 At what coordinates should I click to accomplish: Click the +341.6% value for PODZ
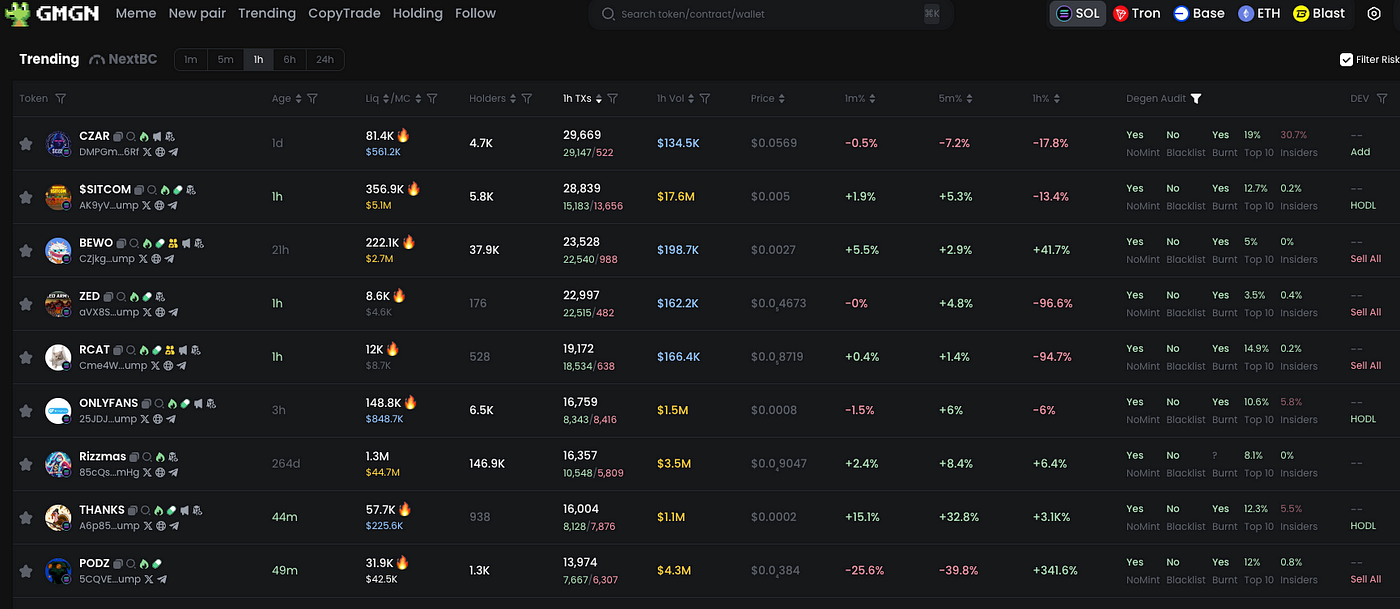(1055, 571)
